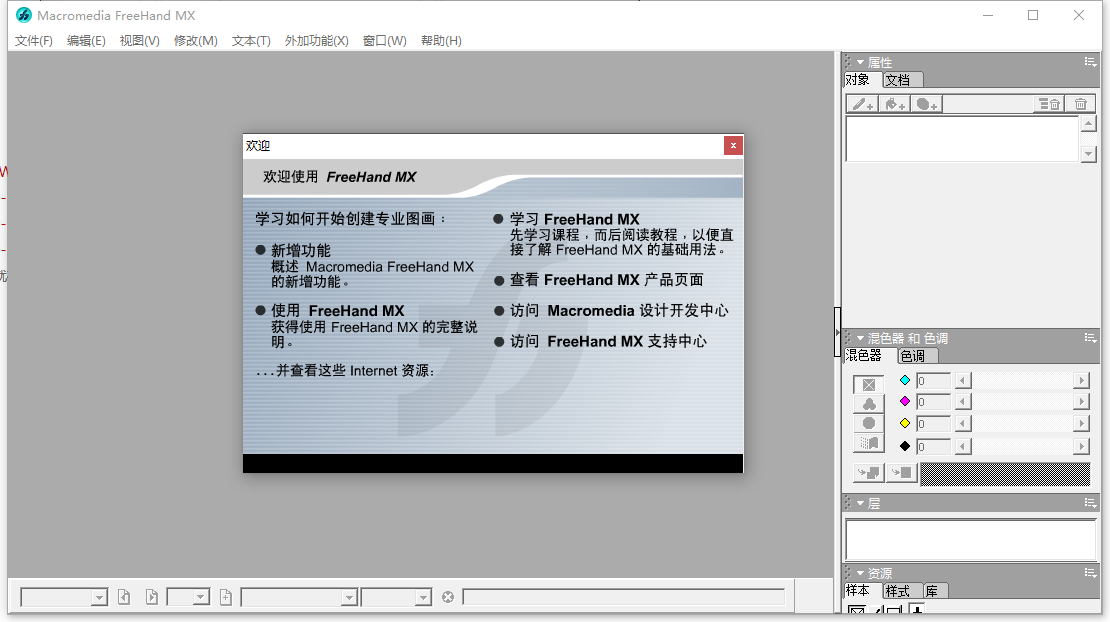Open the 修改(M) menu

195,40
